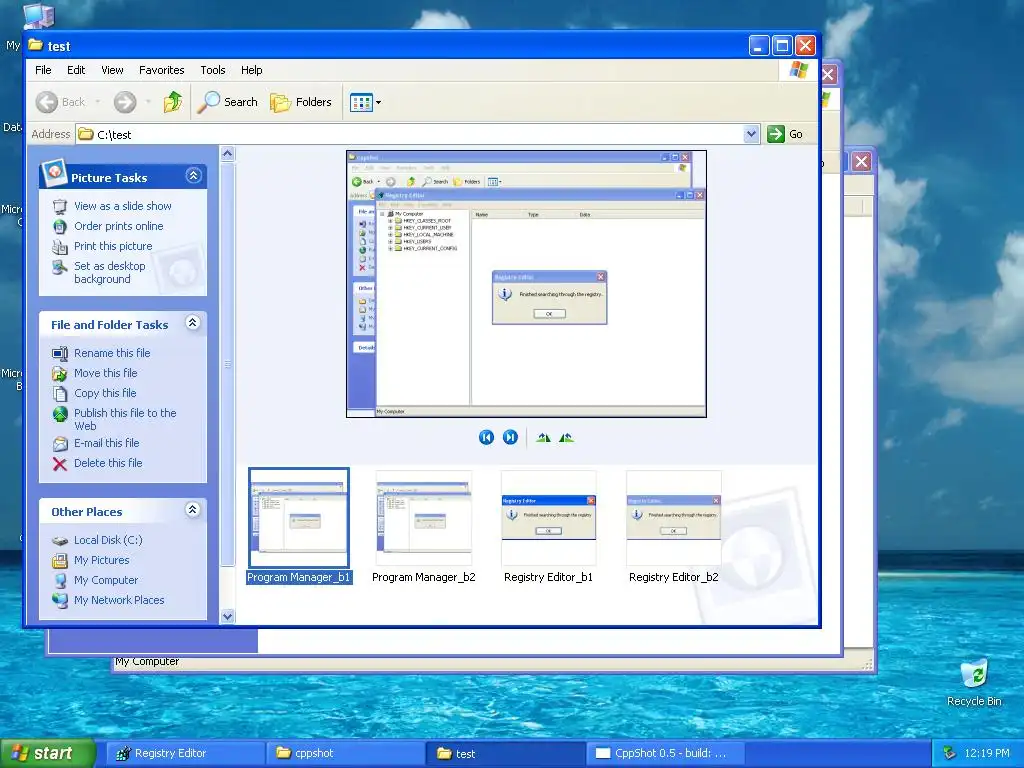Select the Program Manager_b1 thumbnail
1024x768 pixels.
pos(299,526)
